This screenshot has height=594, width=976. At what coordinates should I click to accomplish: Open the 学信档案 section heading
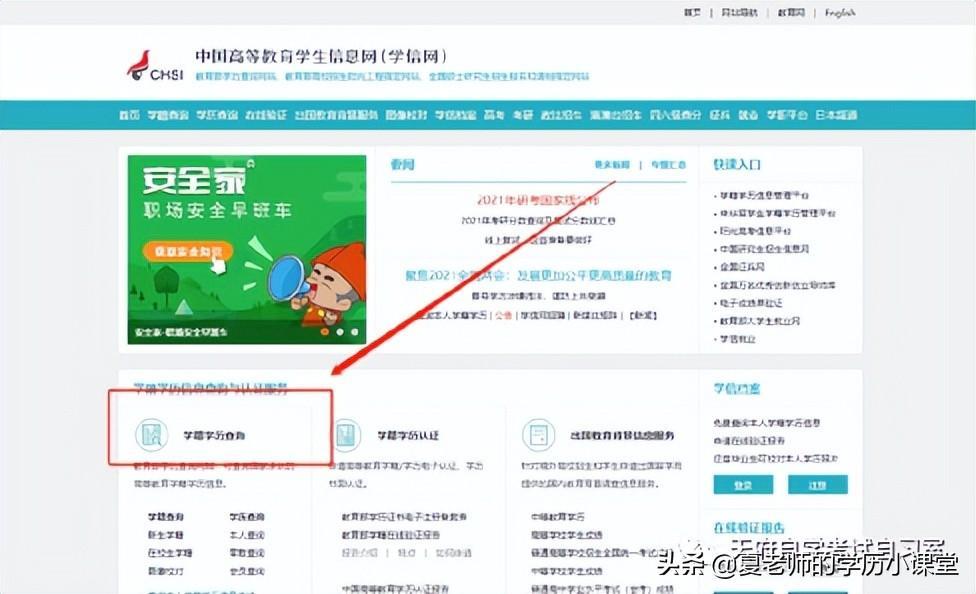click(x=737, y=389)
